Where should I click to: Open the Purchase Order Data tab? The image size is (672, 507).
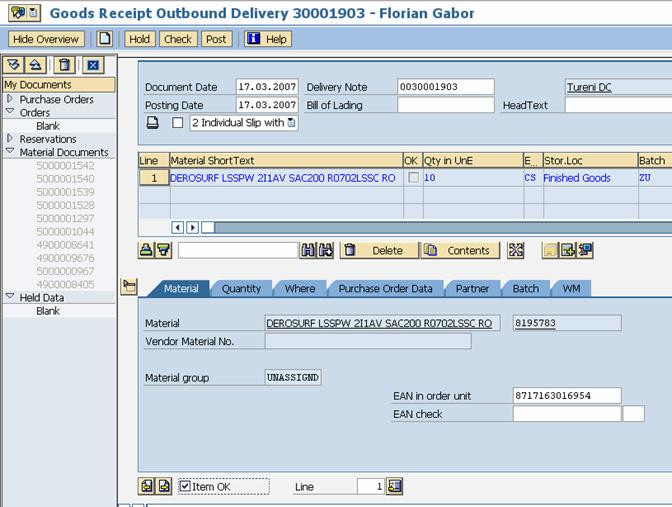tap(385, 288)
